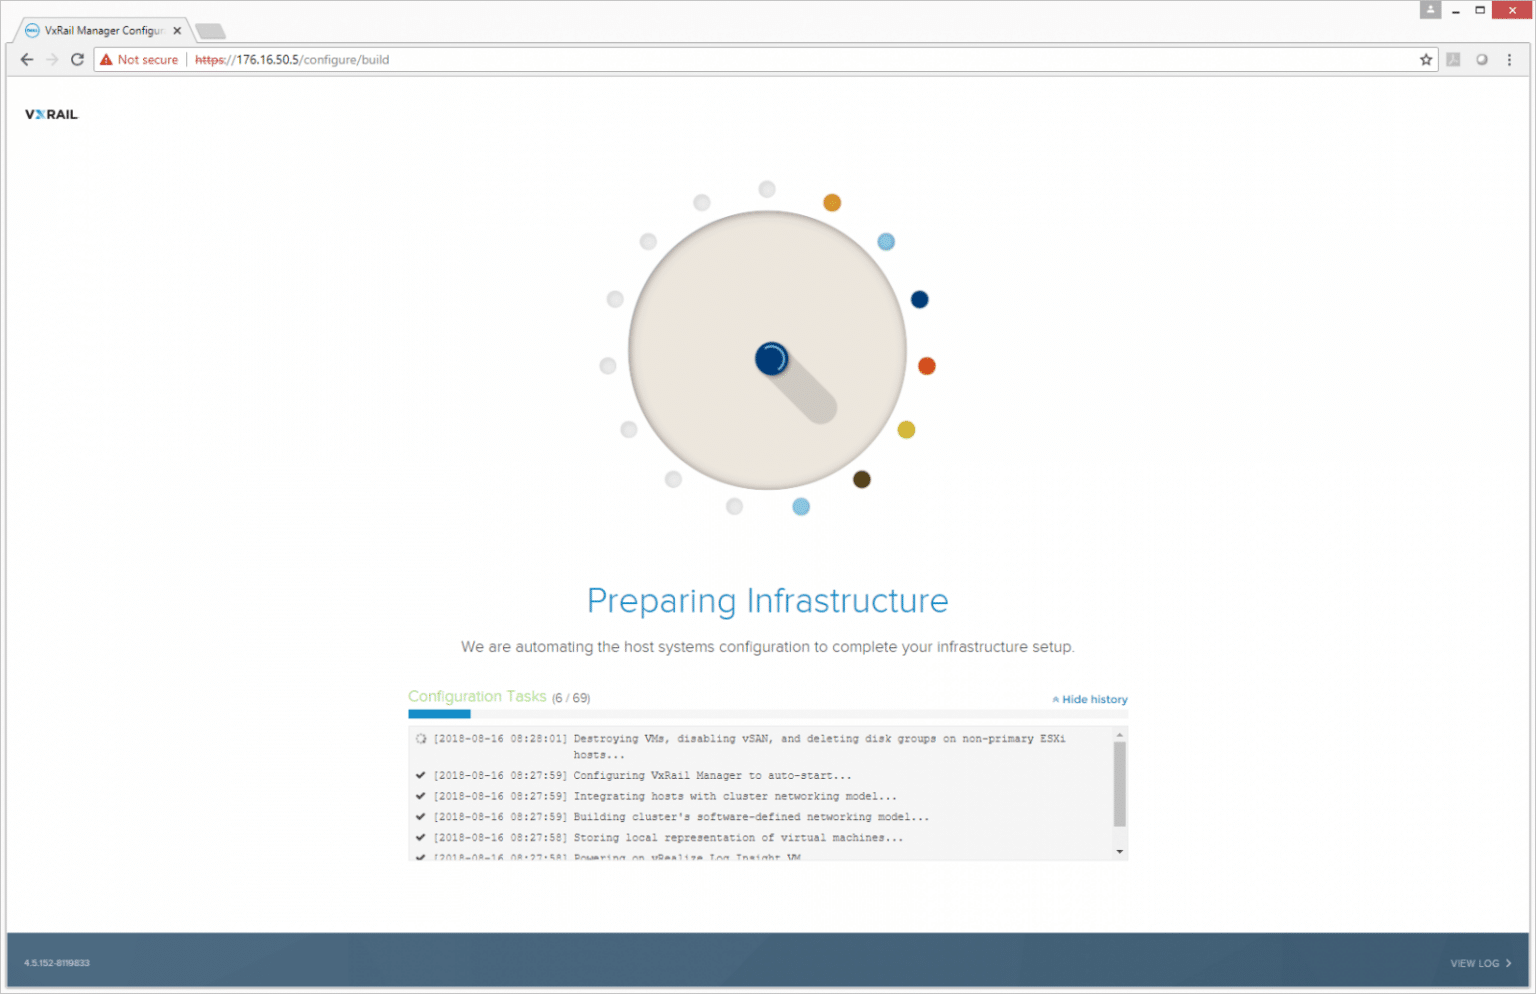
Task: Click the Preparing Infrastructure heading
Action: [x=768, y=601]
